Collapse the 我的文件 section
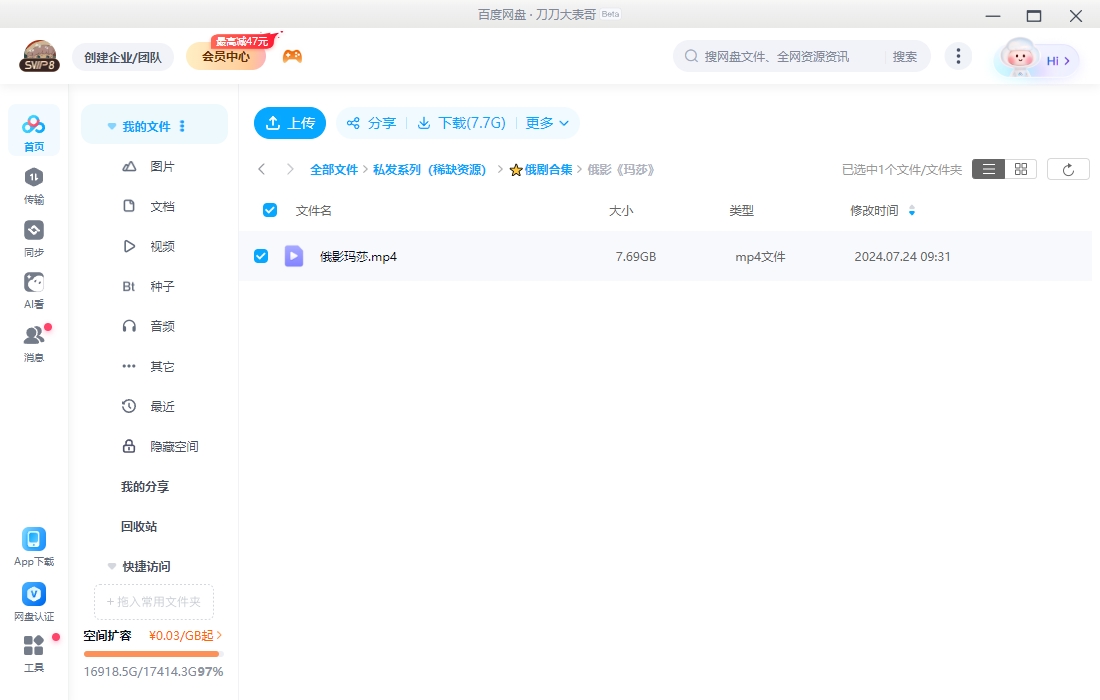This screenshot has height=700, width=1100. click(x=111, y=125)
